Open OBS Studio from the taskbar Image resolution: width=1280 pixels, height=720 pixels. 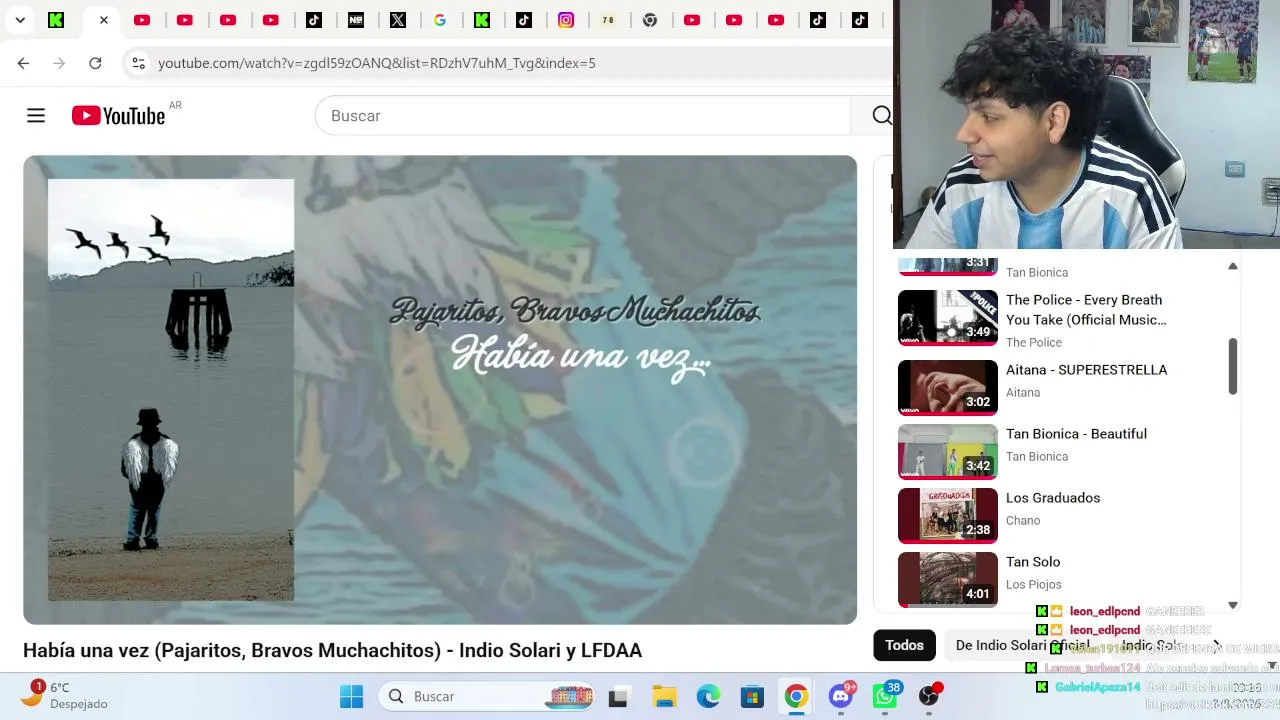click(x=930, y=696)
